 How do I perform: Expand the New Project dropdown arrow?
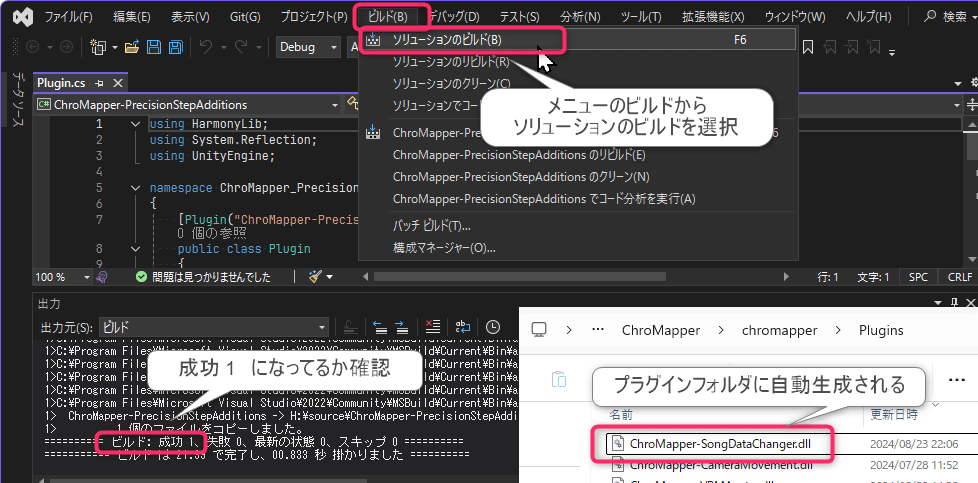tap(114, 47)
